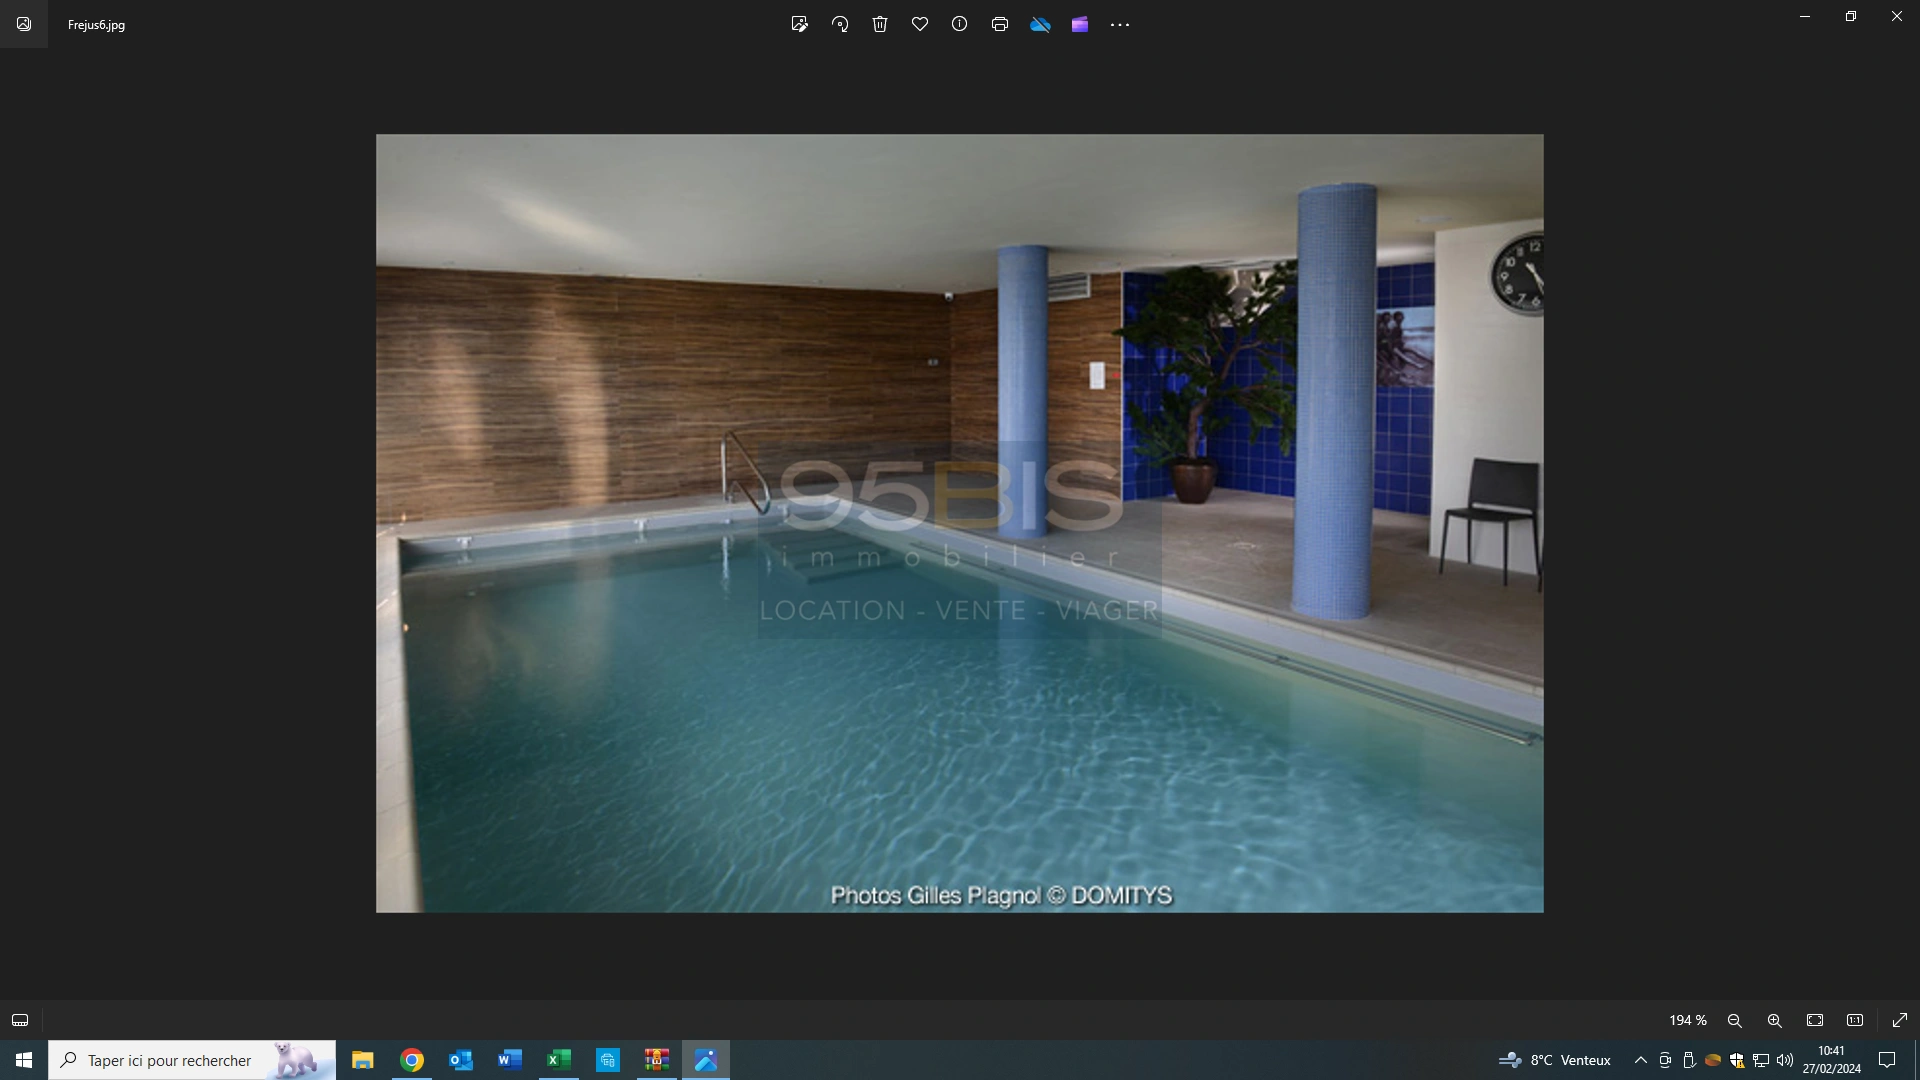Click on the swimming pool photo
The height and width of the screenshot is (1080, 1920).
tap(960, 523)
